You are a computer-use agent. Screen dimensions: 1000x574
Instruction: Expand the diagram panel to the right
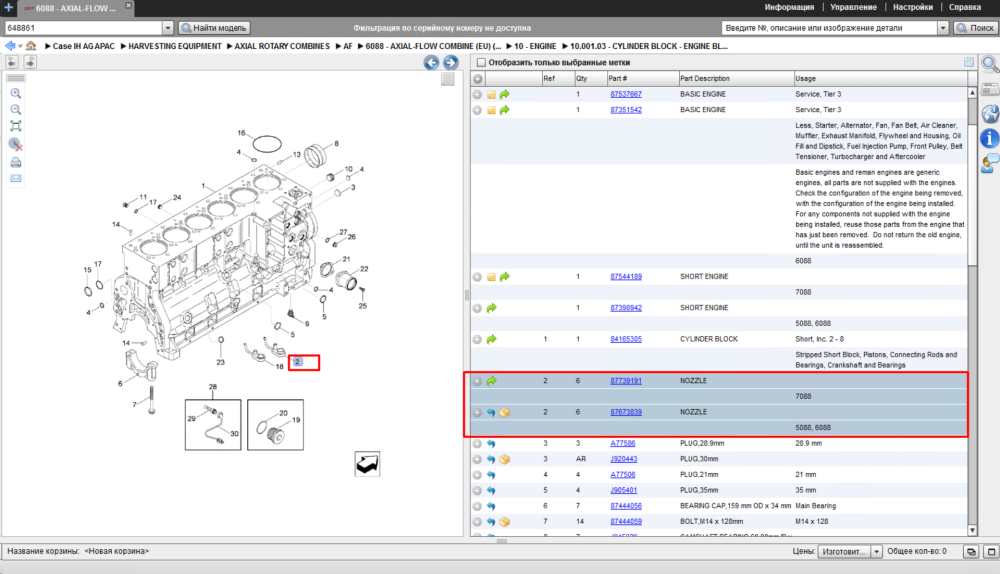[x=30, y=62]
